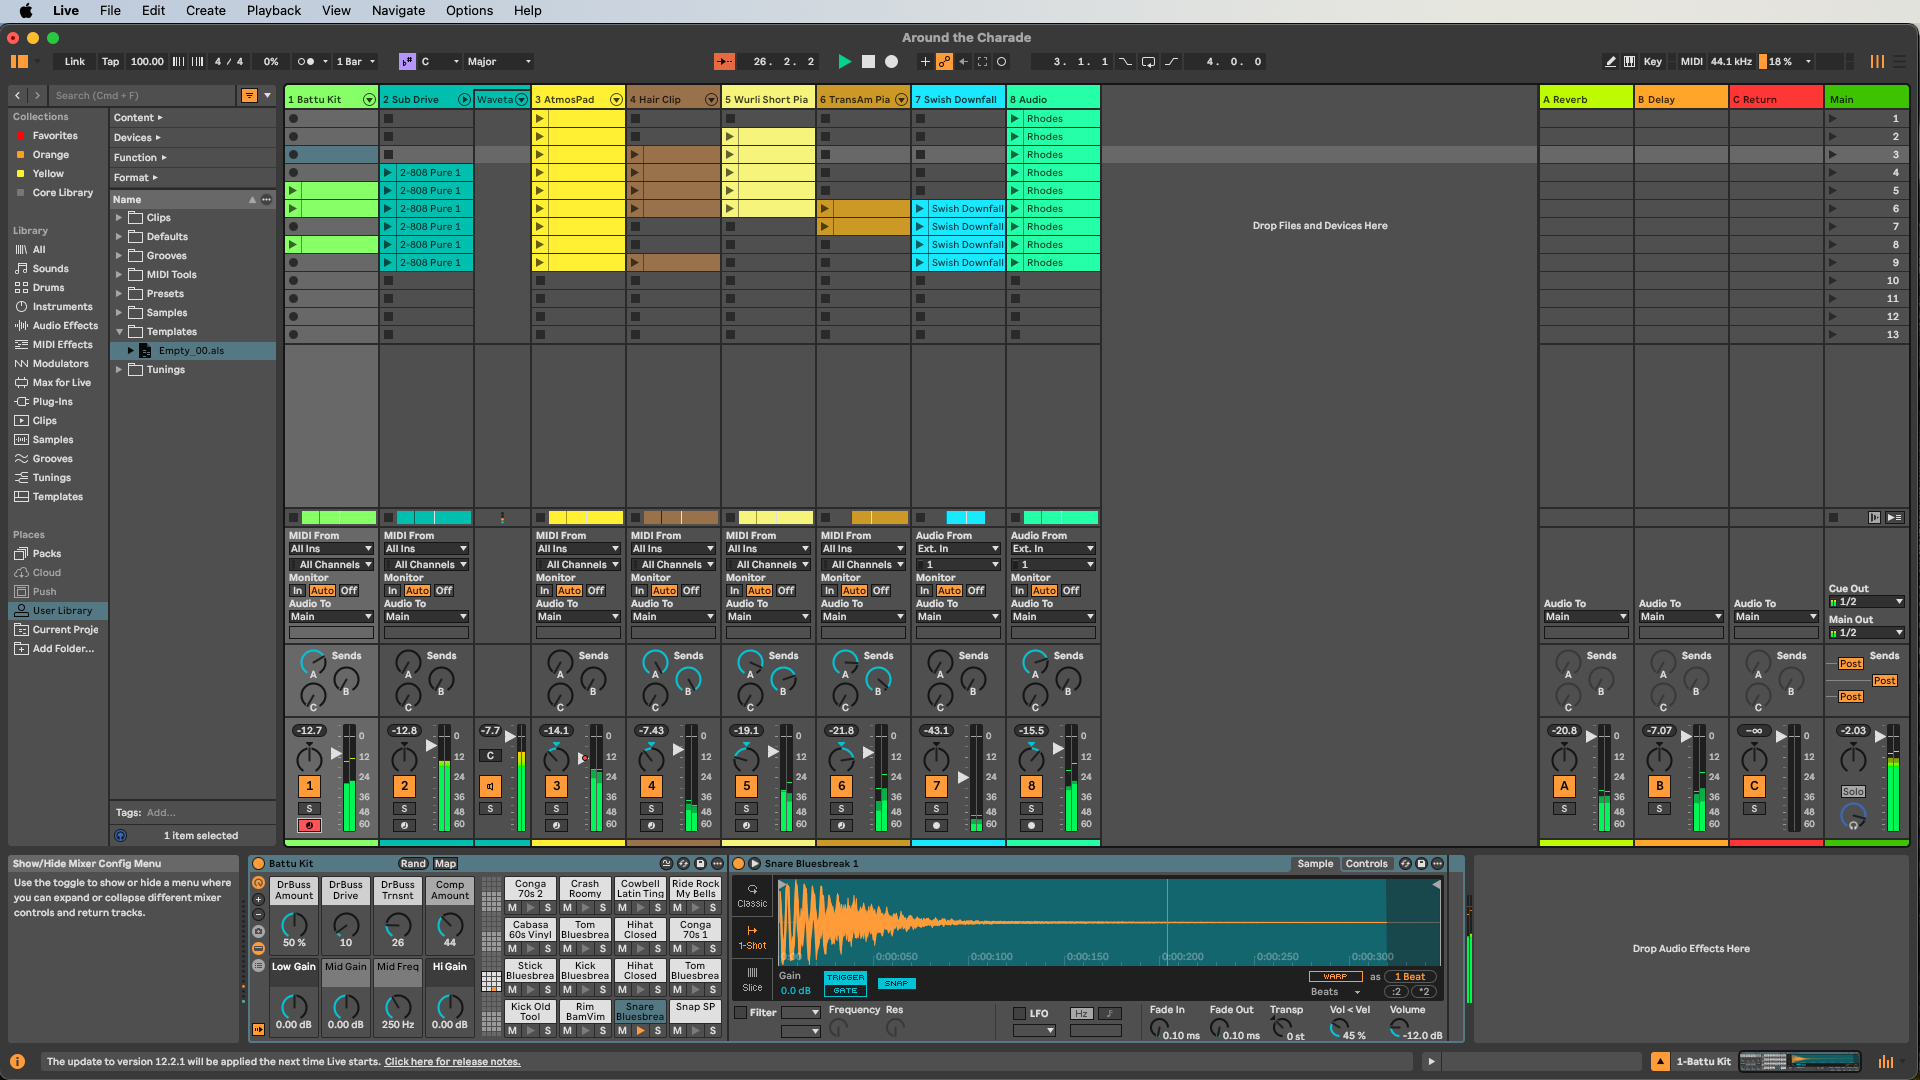The width and height of the screenshot is (1920, 1080).
Task: Preview Snare Bluesbreak pad play button
Action: point(640,1031)
